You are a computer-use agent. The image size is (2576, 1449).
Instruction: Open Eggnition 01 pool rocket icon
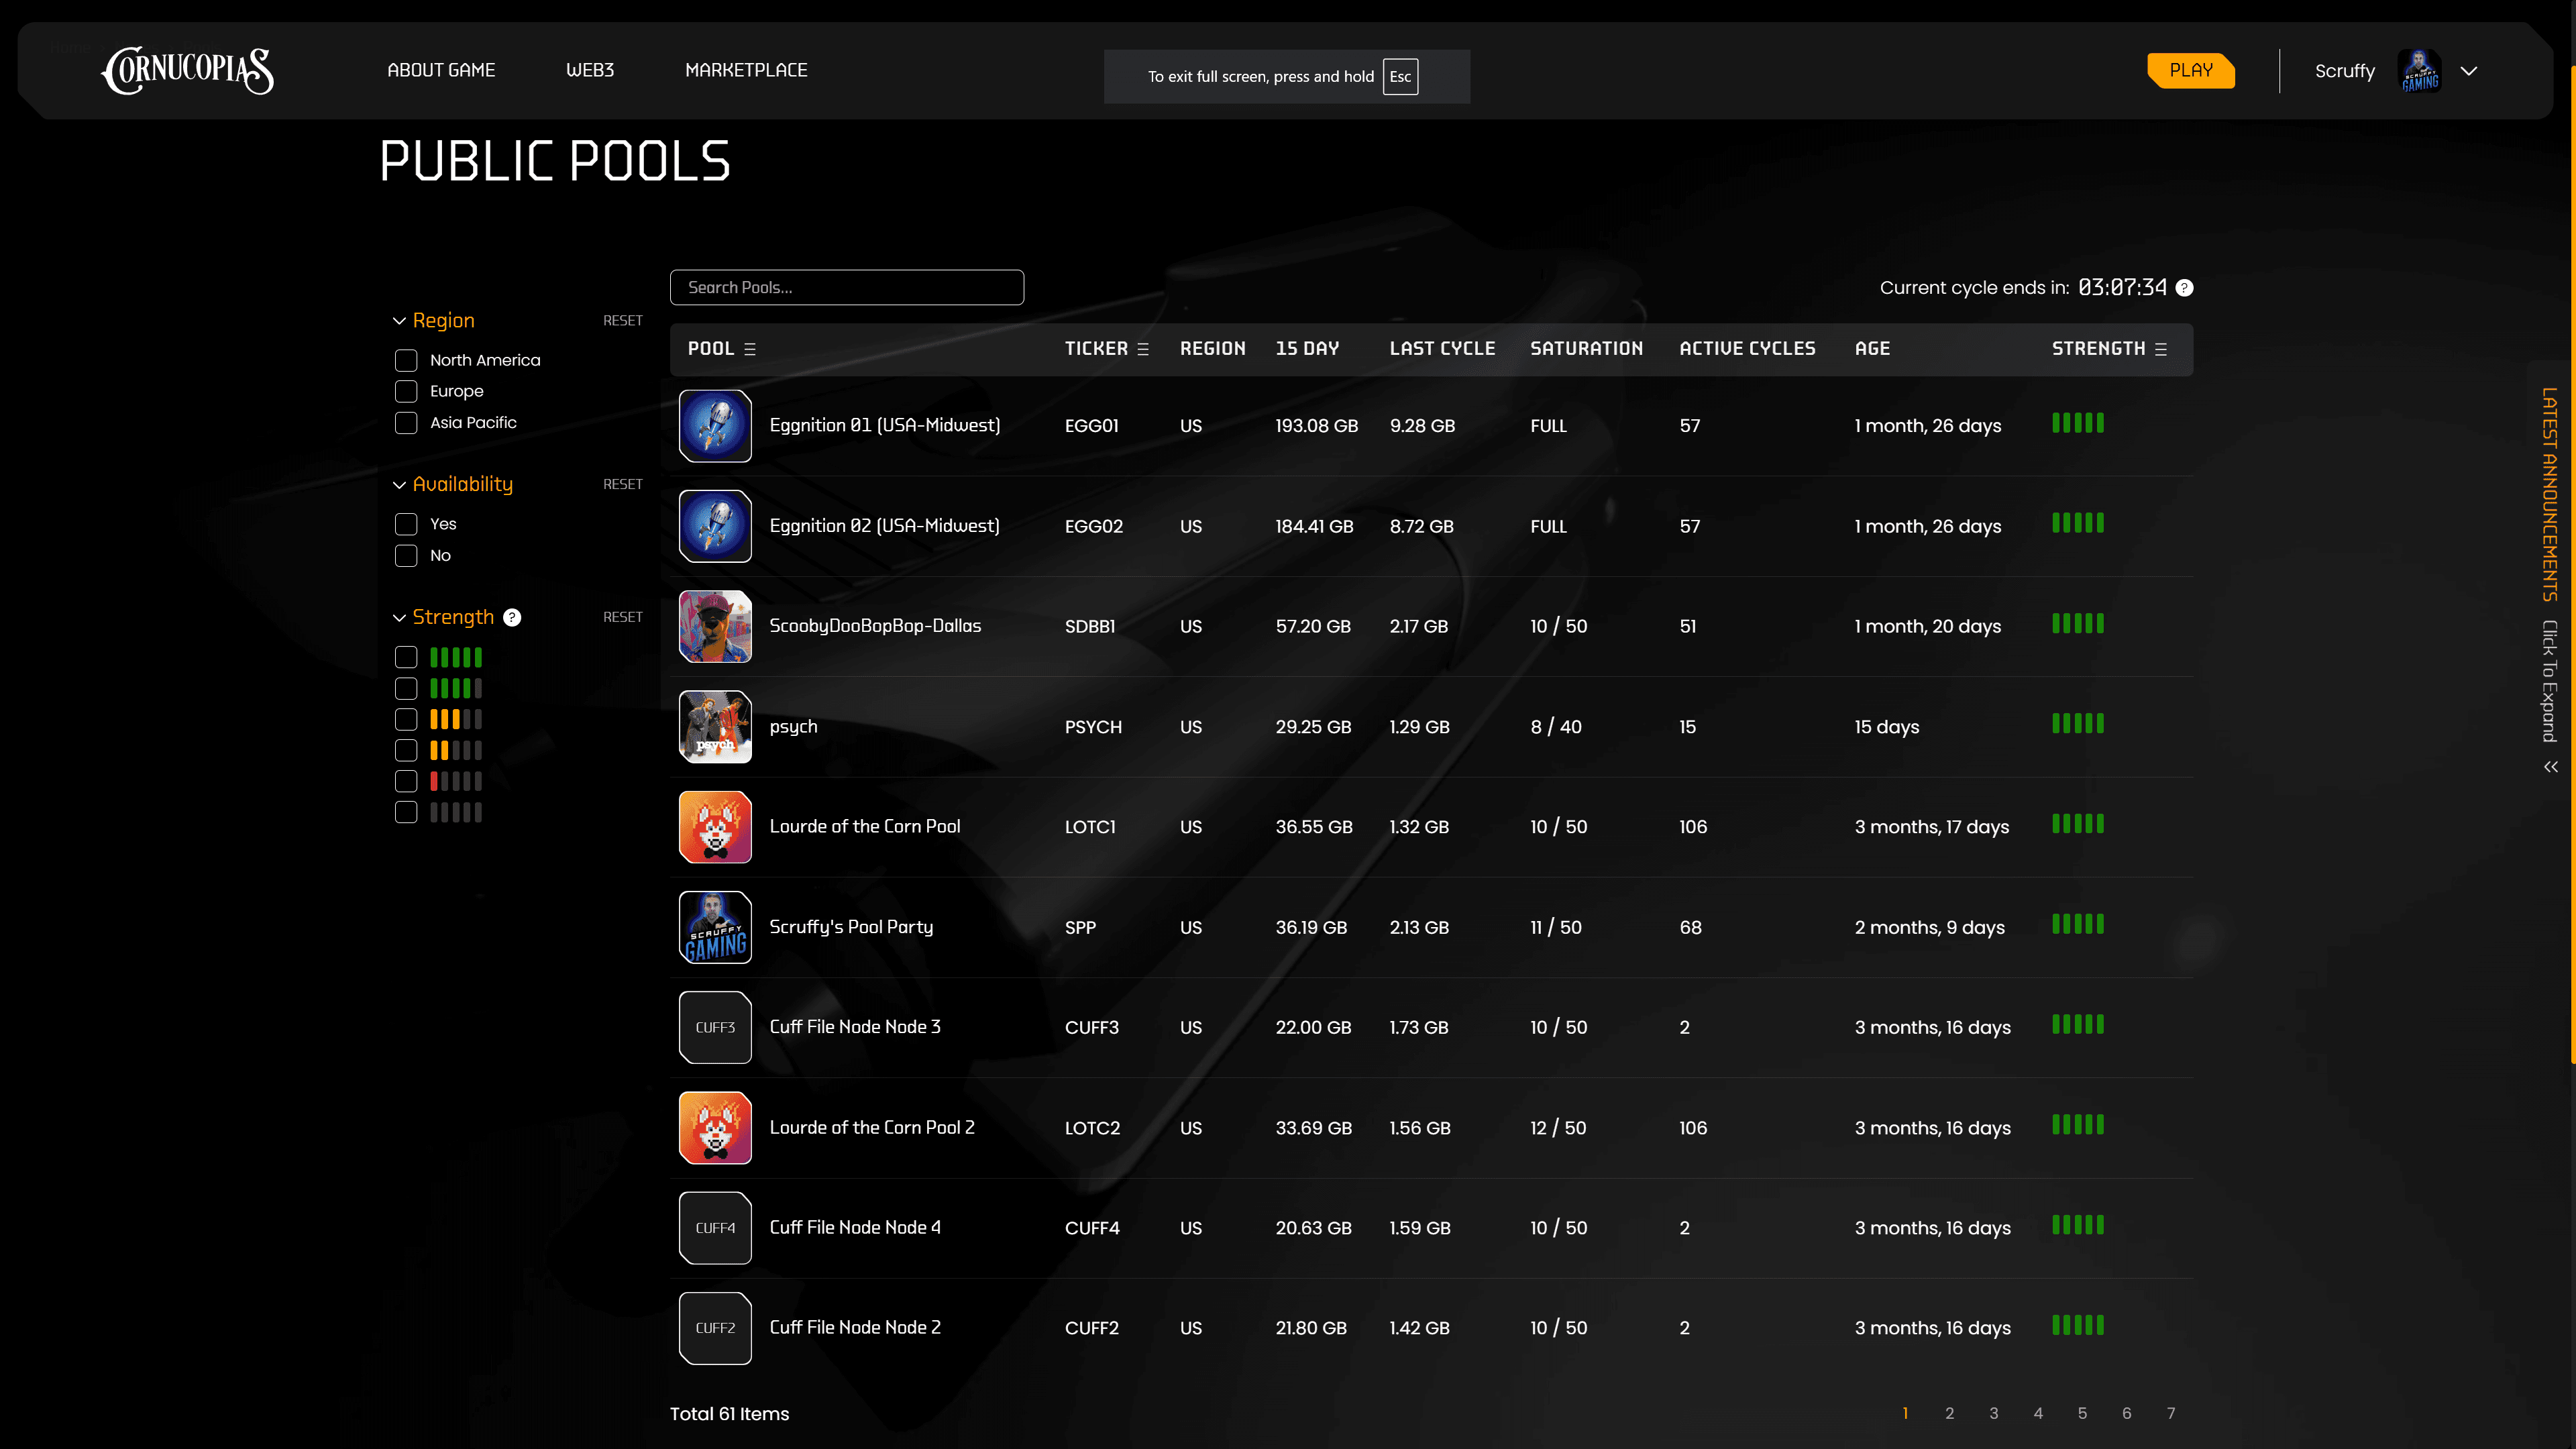coord(715,426)
